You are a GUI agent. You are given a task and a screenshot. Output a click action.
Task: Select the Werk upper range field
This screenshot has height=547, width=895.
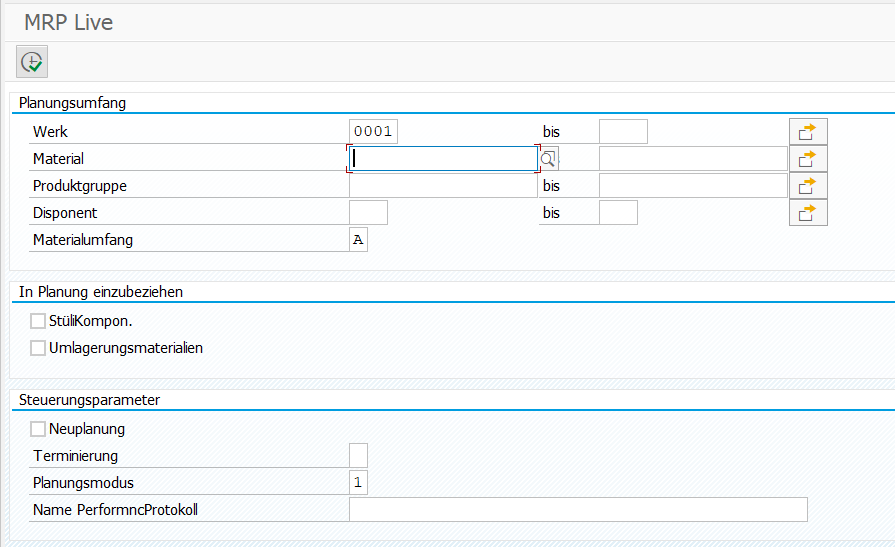[x=623, y=131]
